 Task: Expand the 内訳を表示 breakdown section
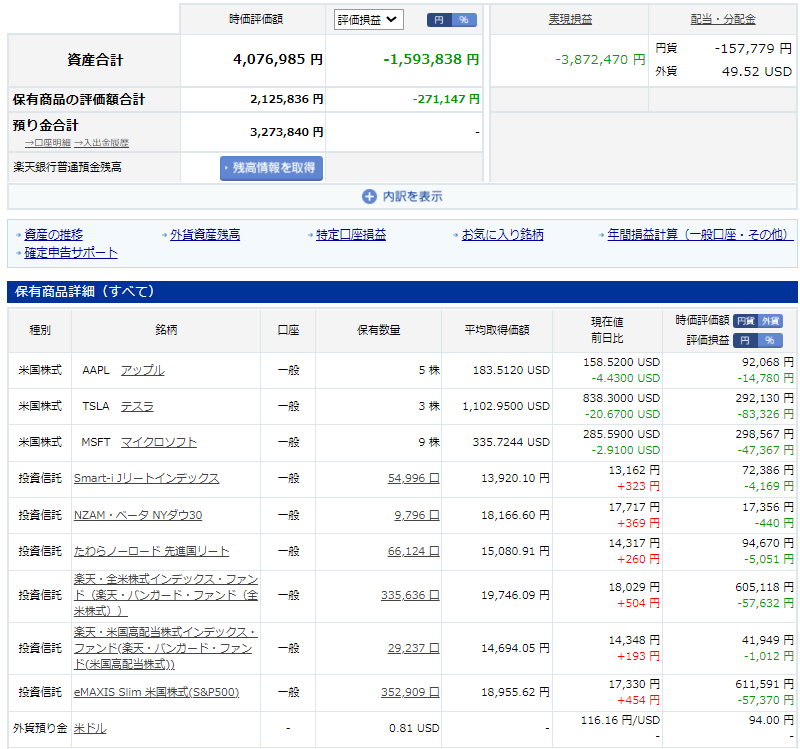412,197
